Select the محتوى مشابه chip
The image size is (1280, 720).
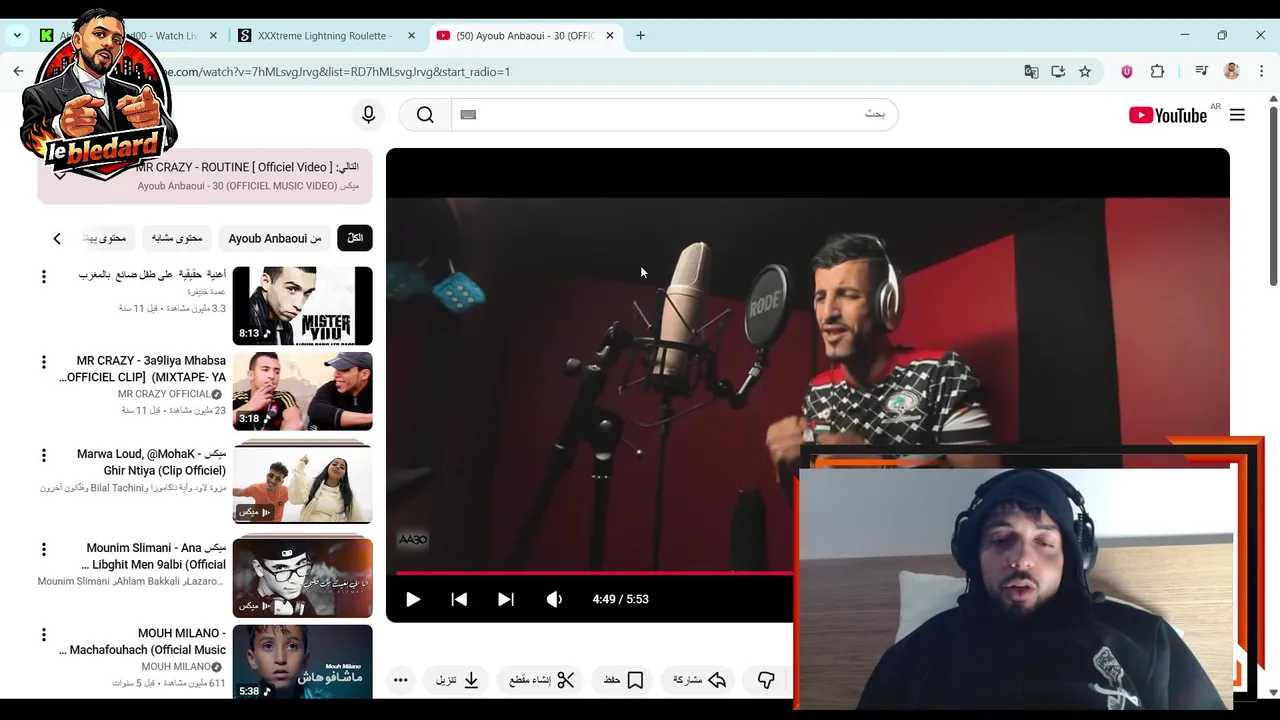177,238
